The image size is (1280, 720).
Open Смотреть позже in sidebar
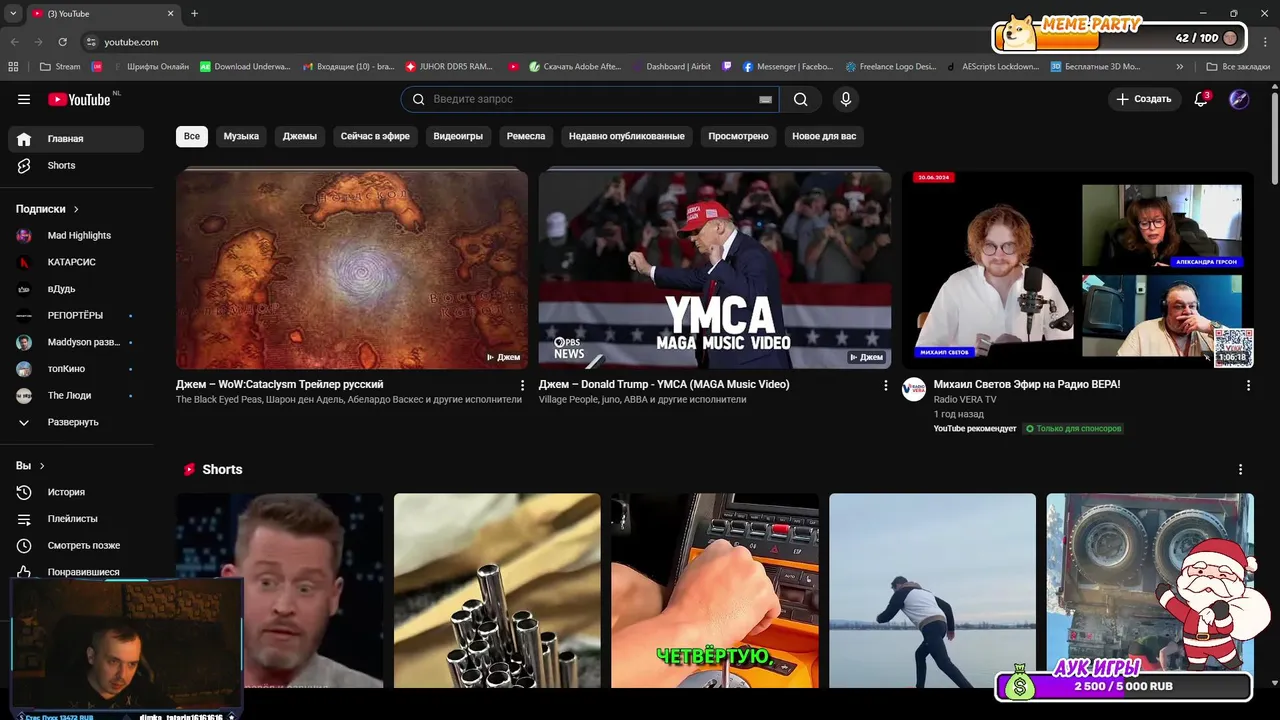click(x=76, y=545)
